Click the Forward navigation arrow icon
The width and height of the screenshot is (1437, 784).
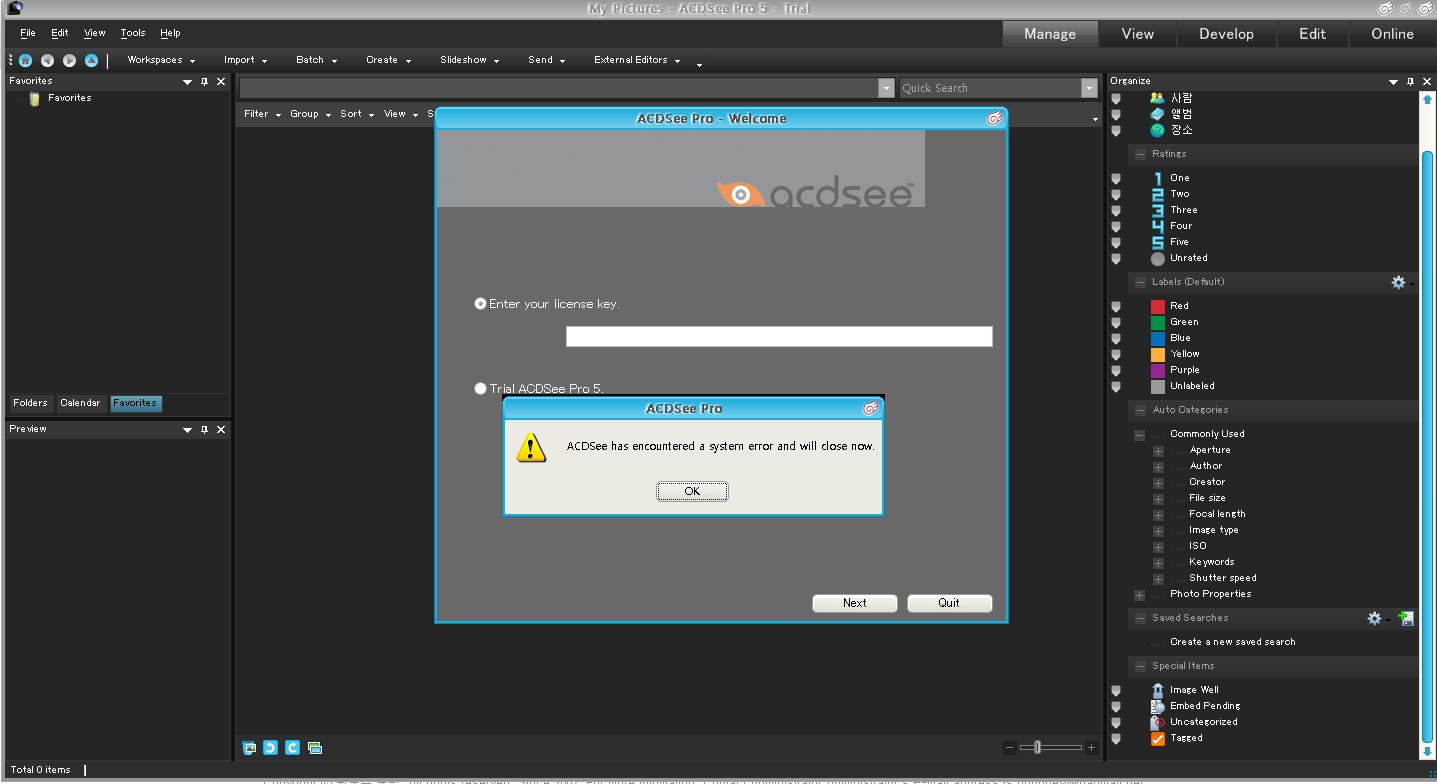point(69,61)
